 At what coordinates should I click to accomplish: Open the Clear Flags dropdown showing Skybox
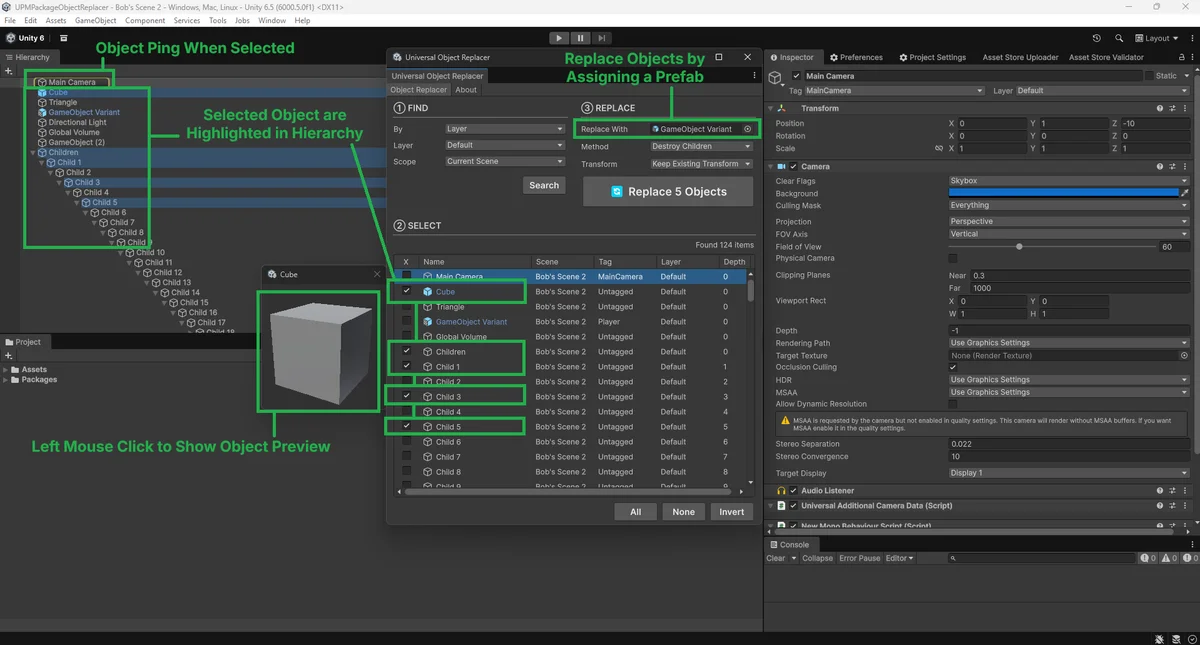point(1068,181)
